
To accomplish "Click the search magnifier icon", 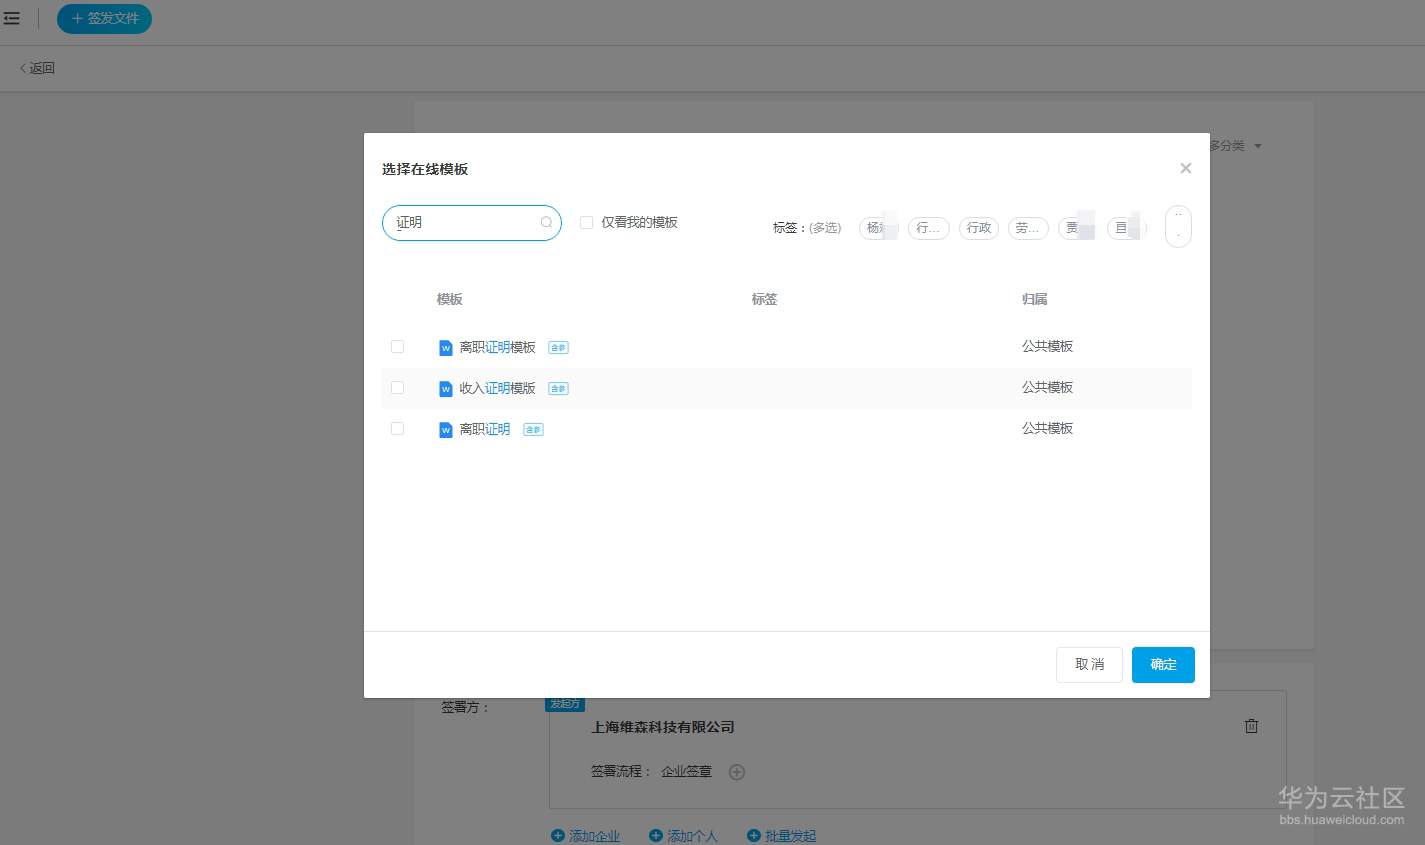I will coord(546,223).
